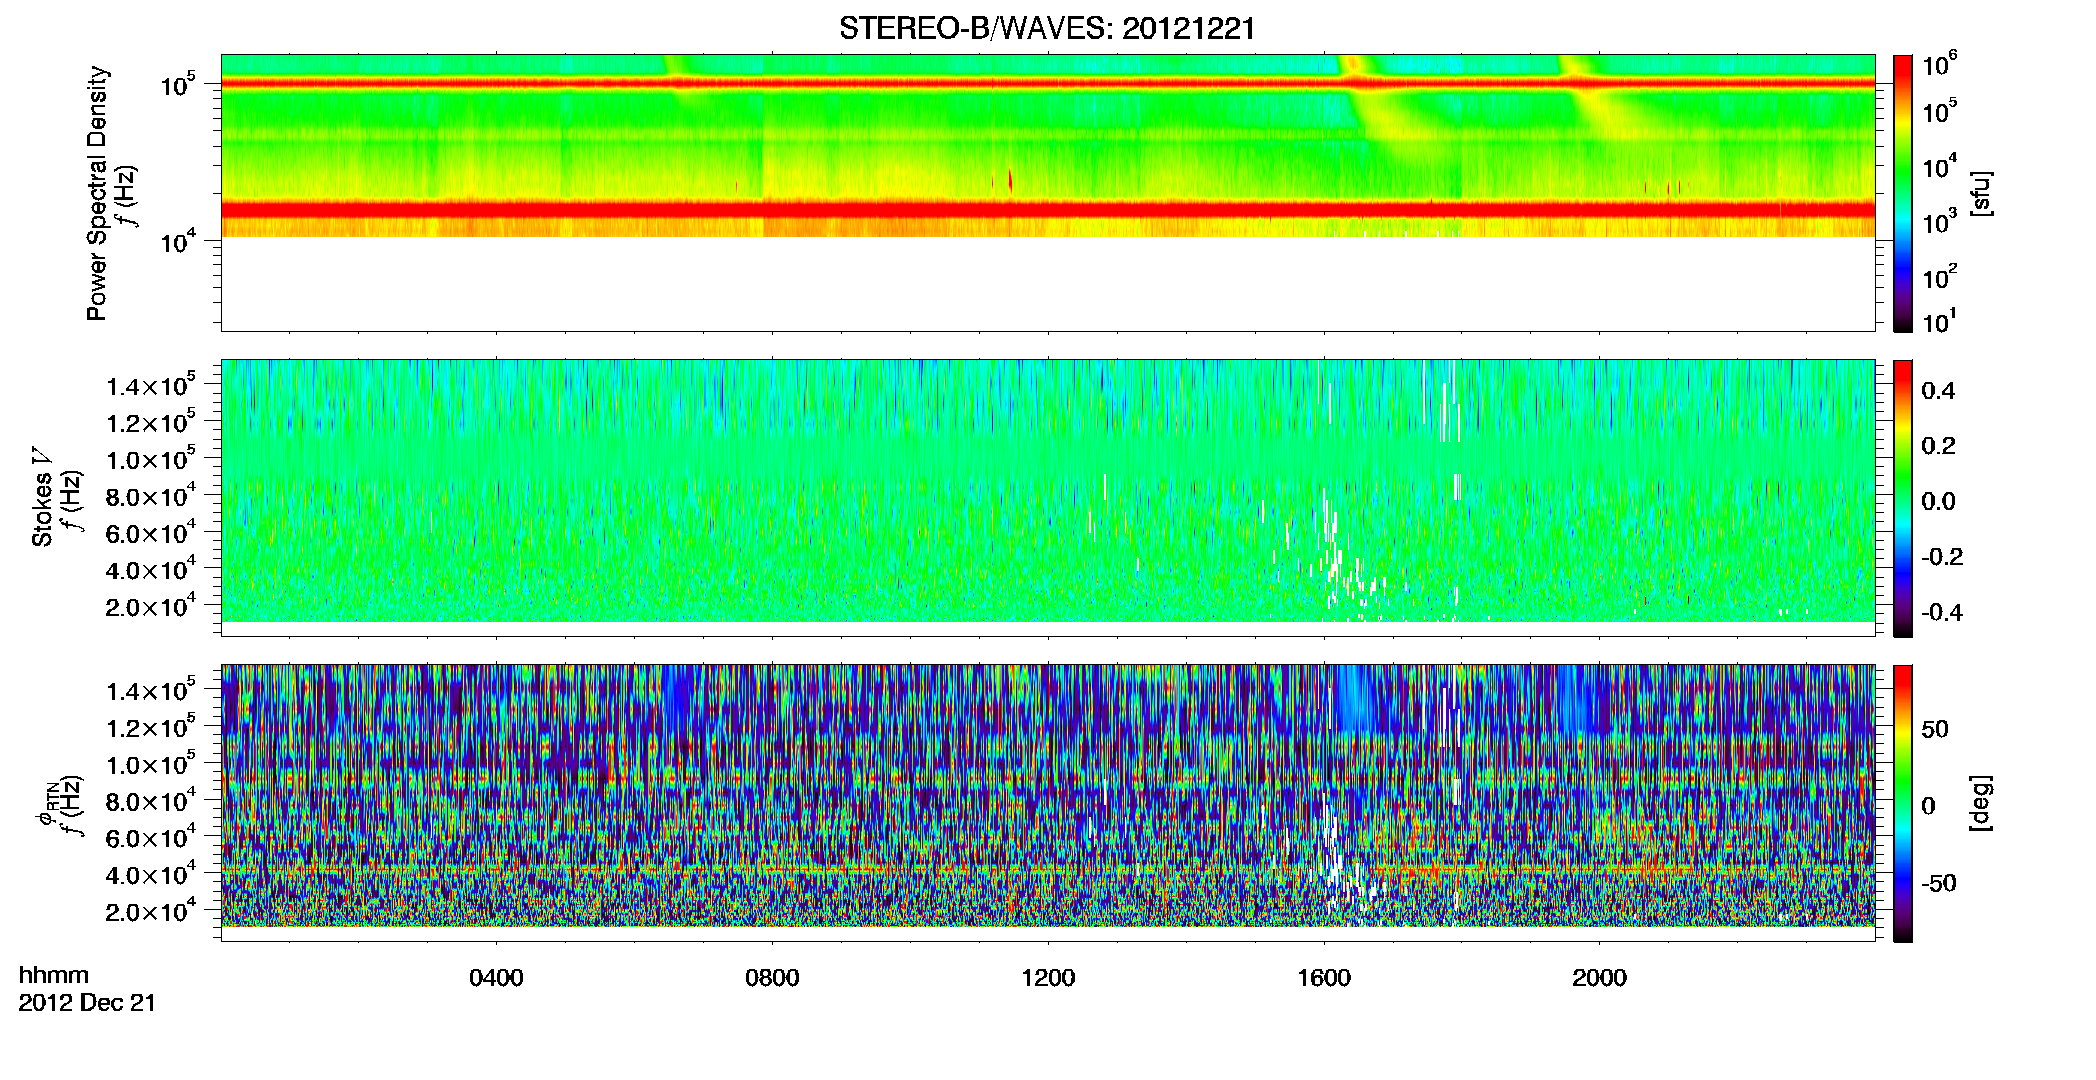Click the hhmm axis label
Viewport: 2096px width, 1080px height.
pos(54,976)
